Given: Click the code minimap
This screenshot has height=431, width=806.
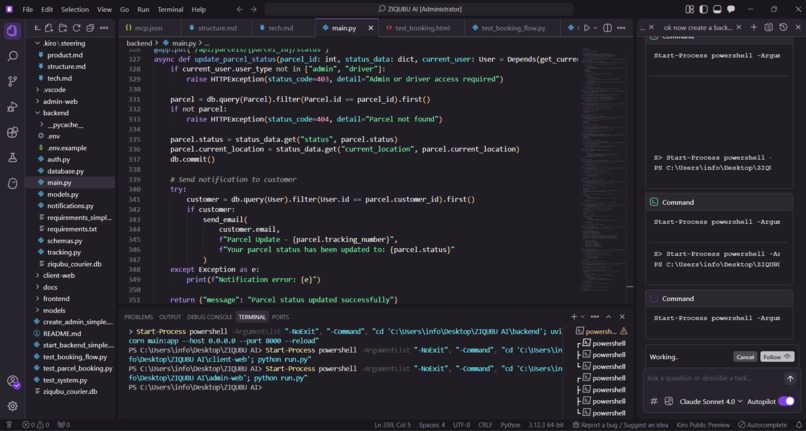Looking at the screenshot, I should [x=604, y=170].
